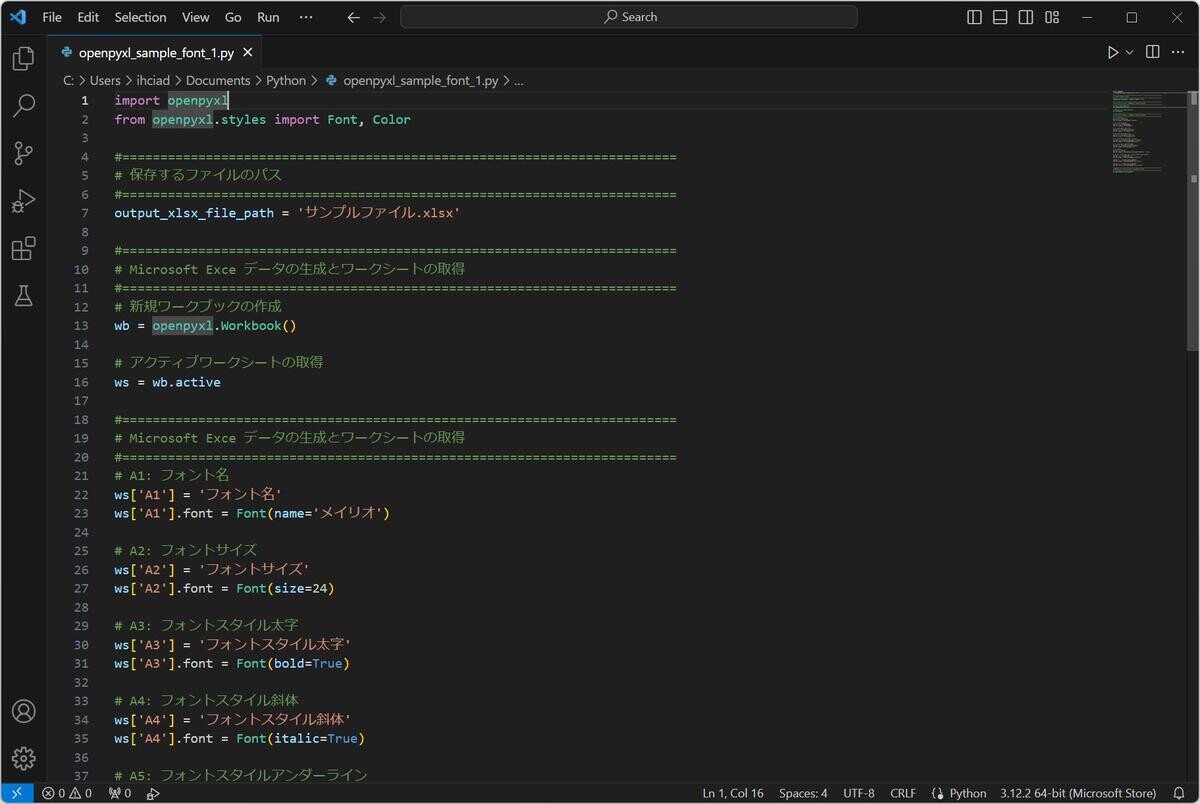
Task: Click the CRLF end-of-line indicator
Action: pos(903,793)
